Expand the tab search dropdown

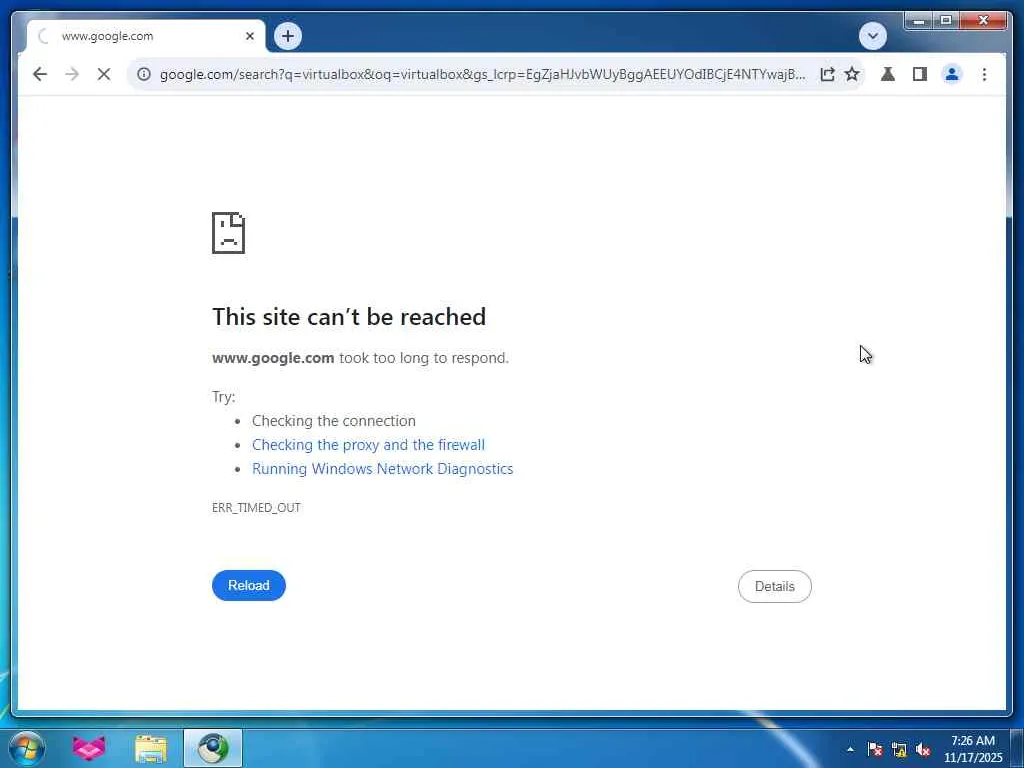[x=872, y=36]
